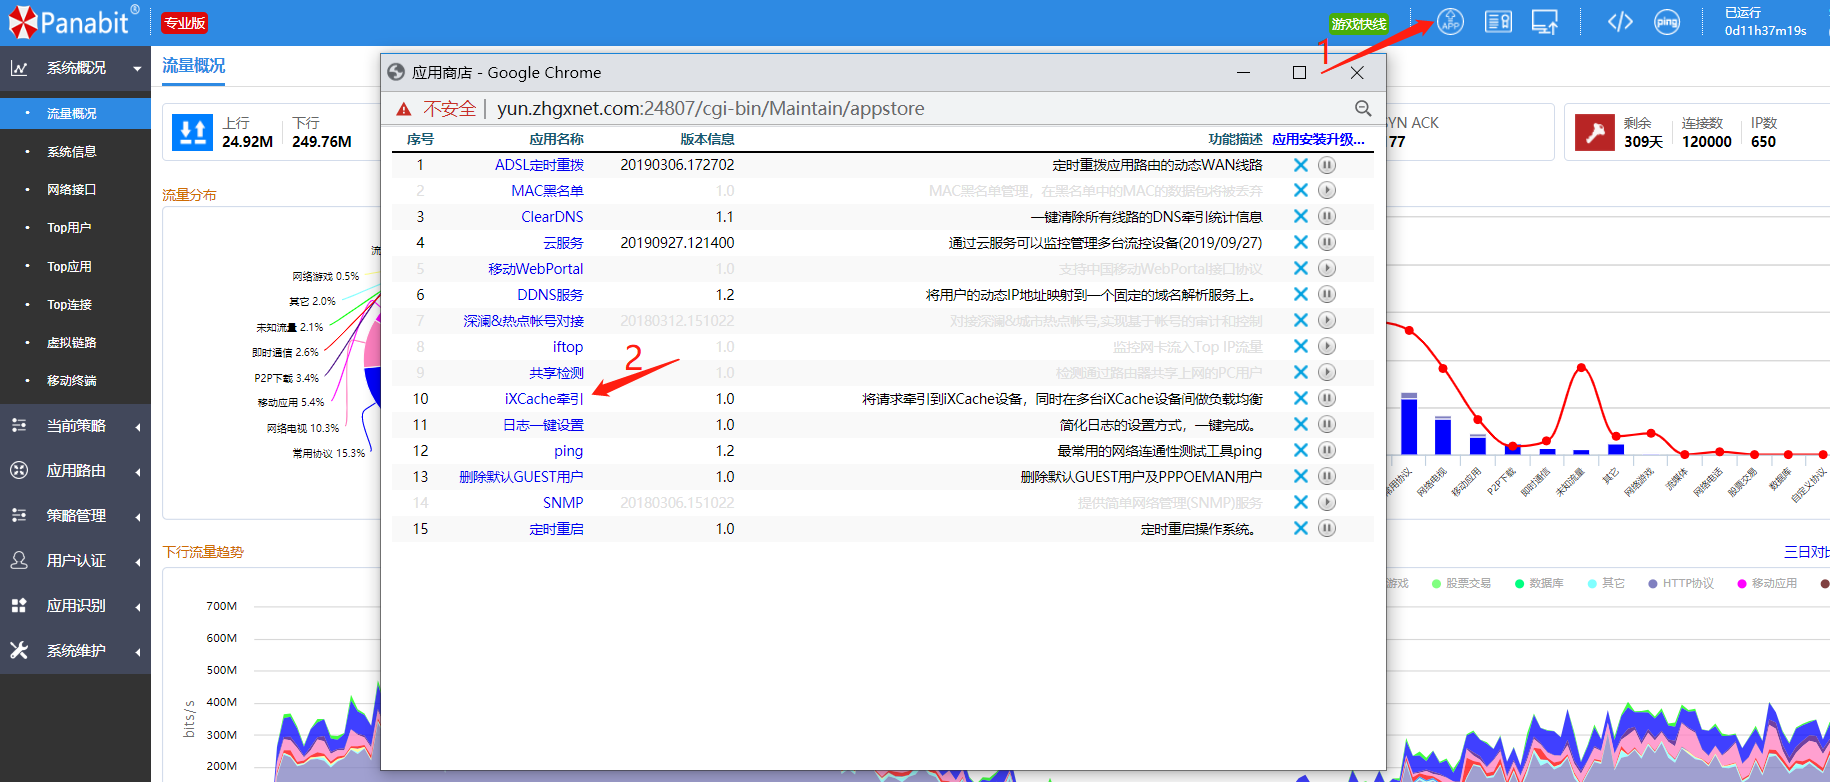This screenshot has width=1830, height=782.
Task: Click the 应用安装升级 link
Action: [1318, 139]
